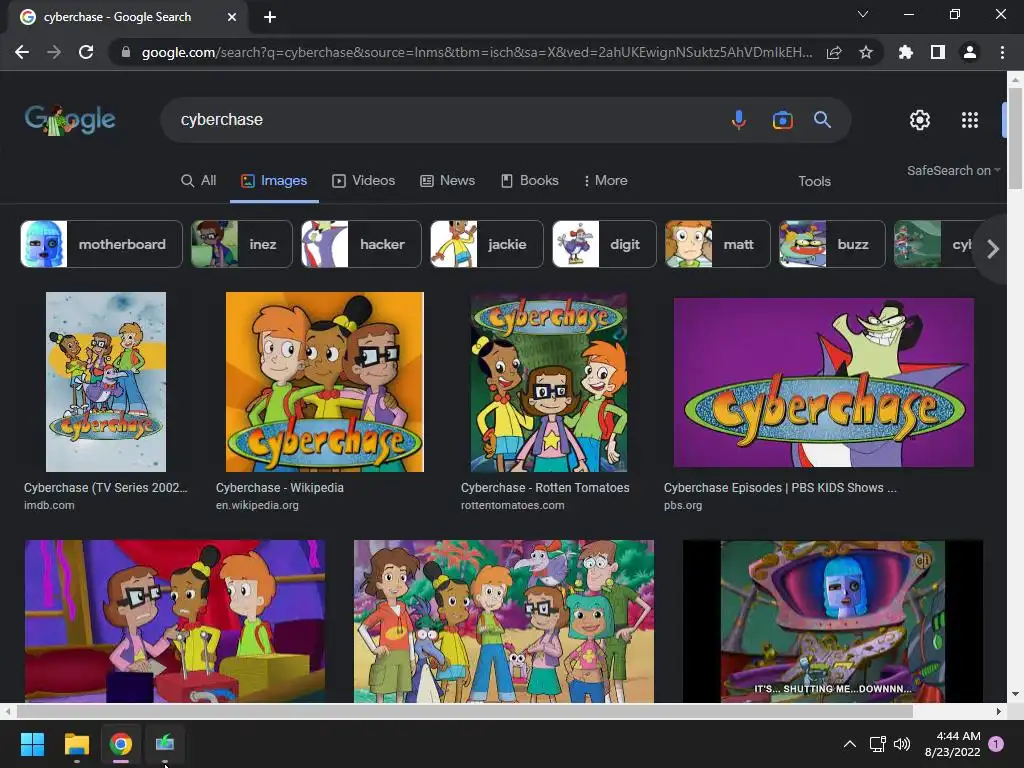This screenshot has width=1024, height=768.
Task: Close the cyberchase Google Search tab
Action: click(x=232, y=17)
